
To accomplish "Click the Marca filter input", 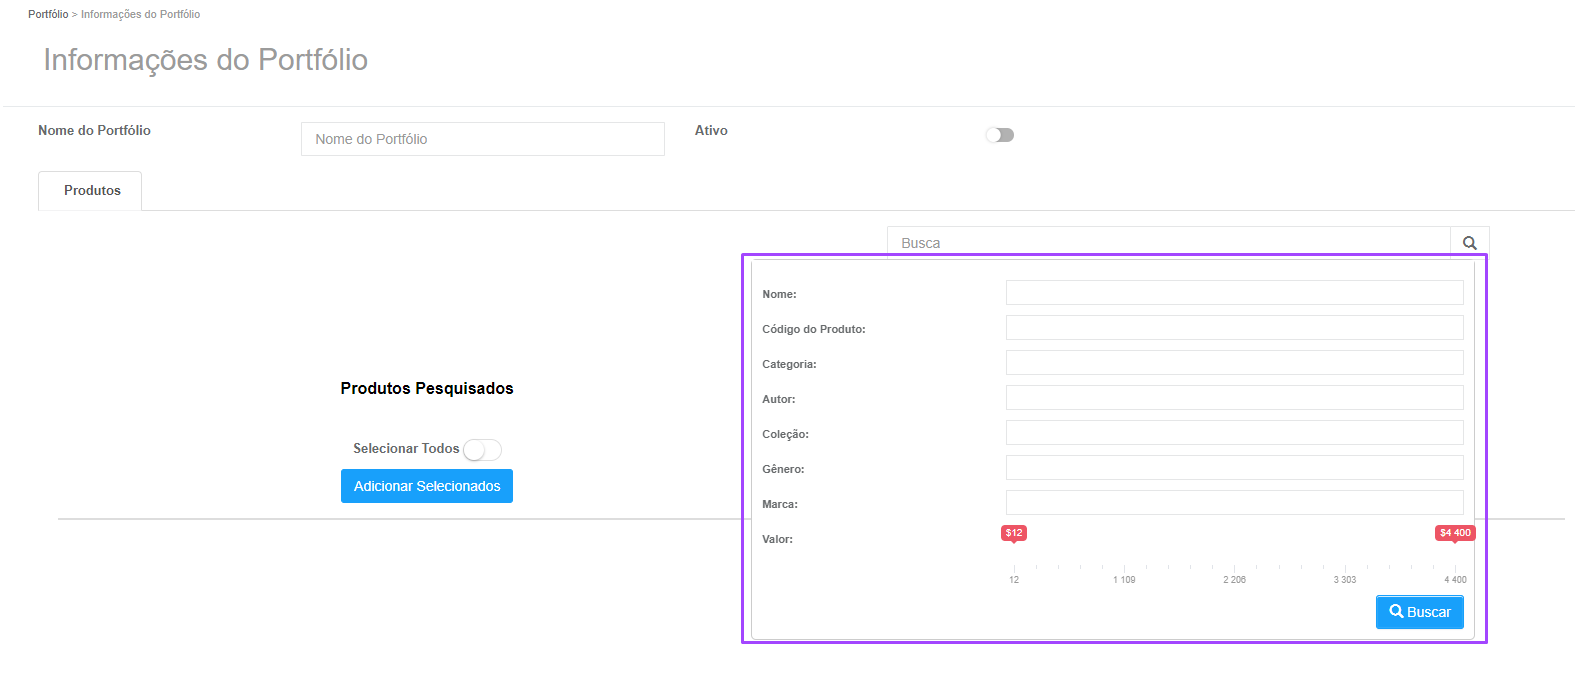I will tap(1234, 502).
